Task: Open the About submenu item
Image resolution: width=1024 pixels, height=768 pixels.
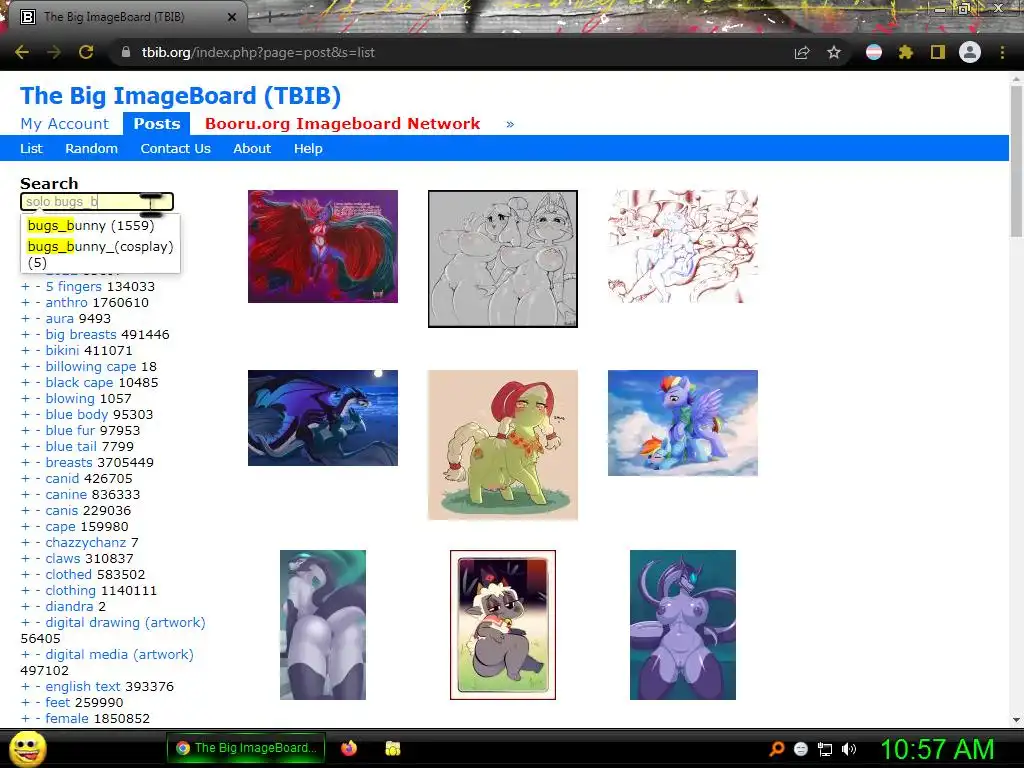Action: pyautogui.click(x=252, y=148)
